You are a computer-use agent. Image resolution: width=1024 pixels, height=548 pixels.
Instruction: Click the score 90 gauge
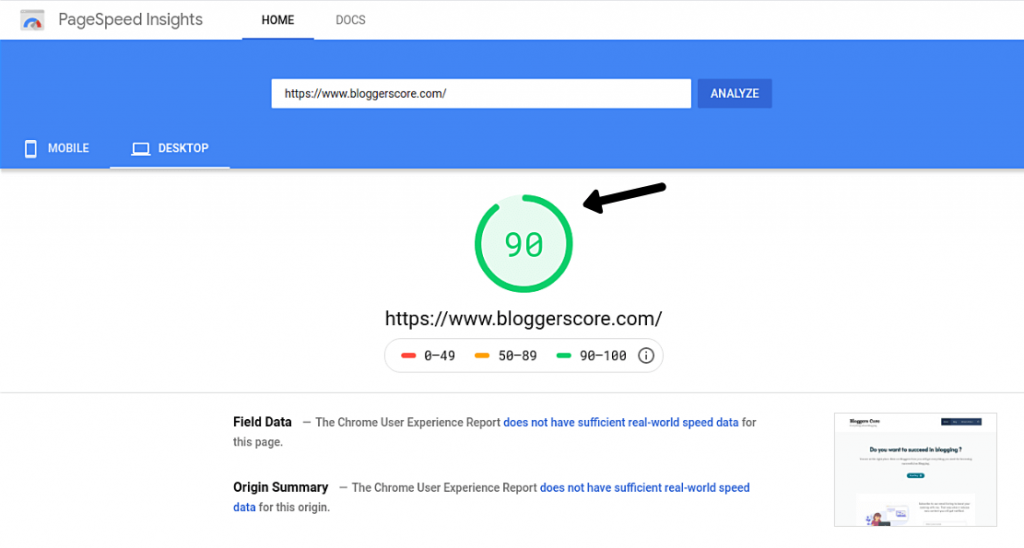coord(524,244)
